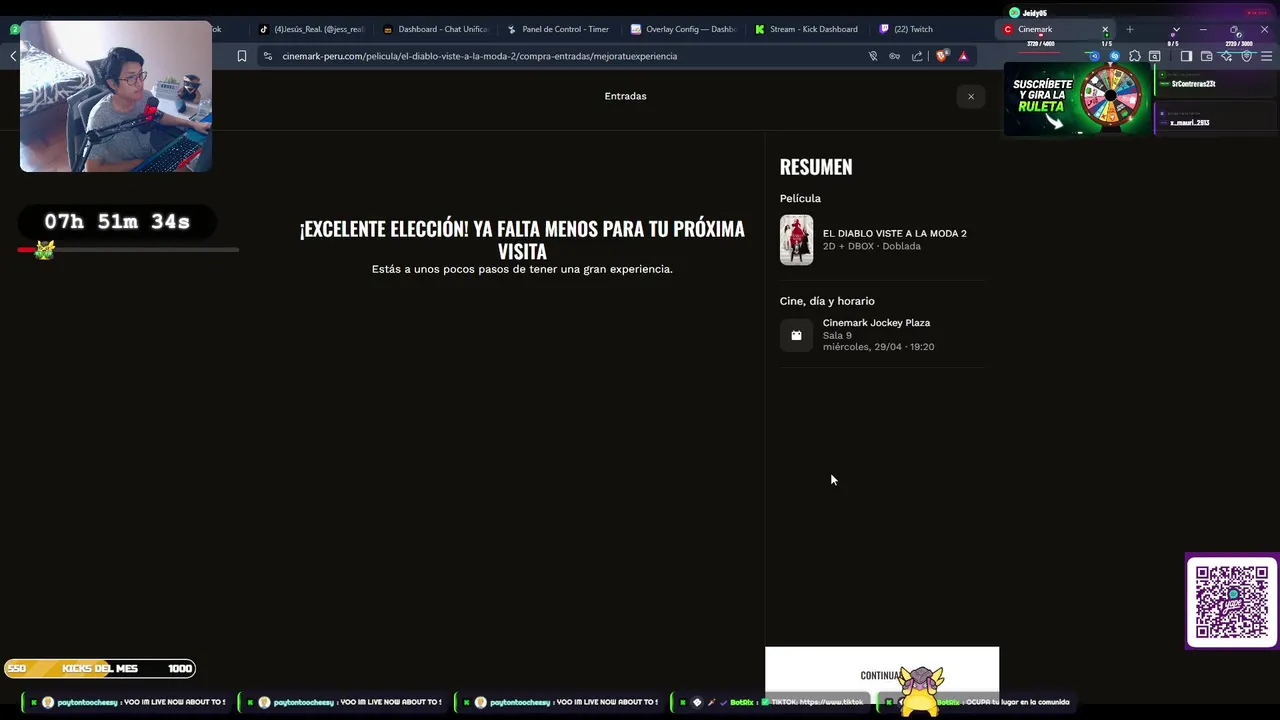
Task: Click the CONTINUAR button
Action: coord(881,674)
